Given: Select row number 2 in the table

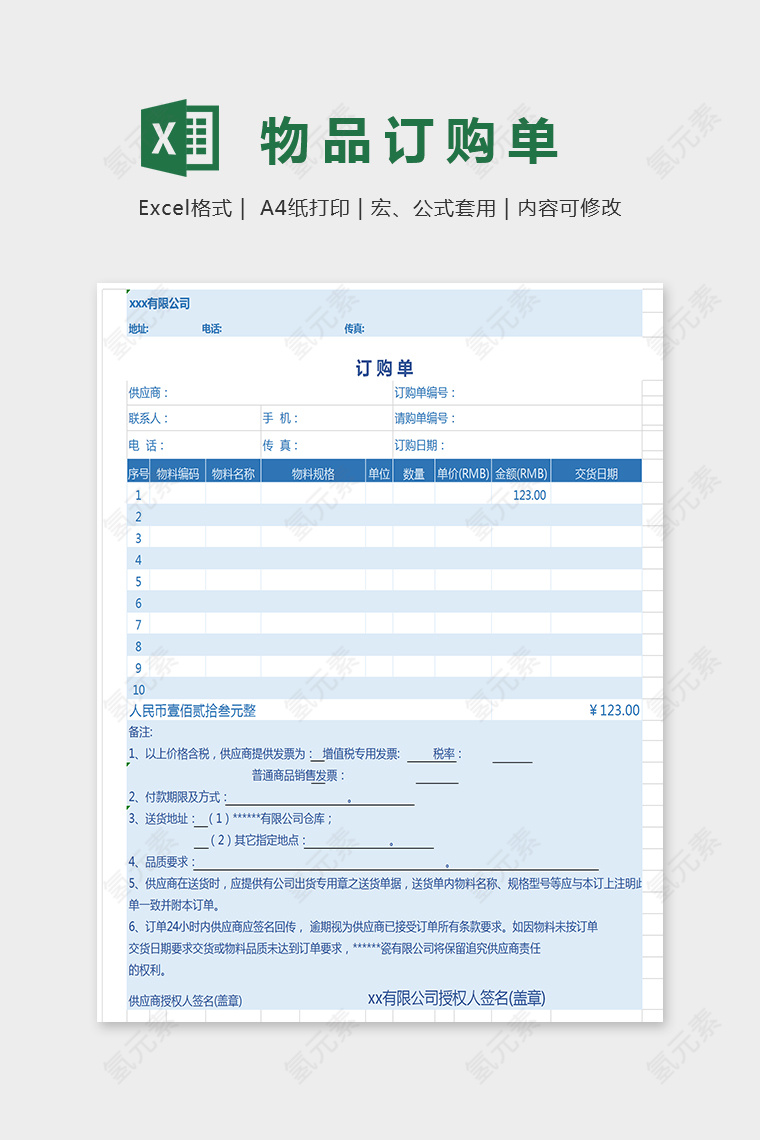Looking at the screenshot, I should pyautogui.click(x=138, y=517).
